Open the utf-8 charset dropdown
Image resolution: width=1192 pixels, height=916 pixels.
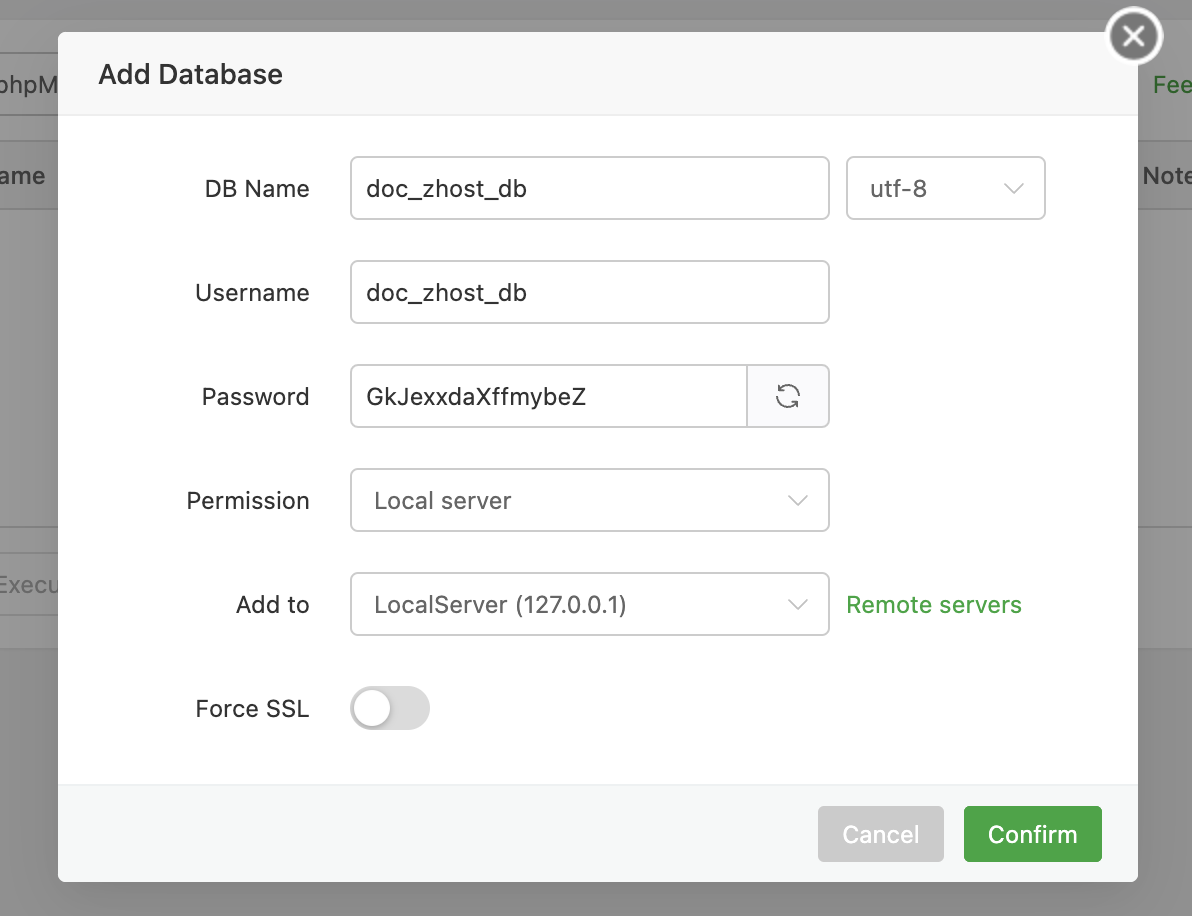point(945,188)
